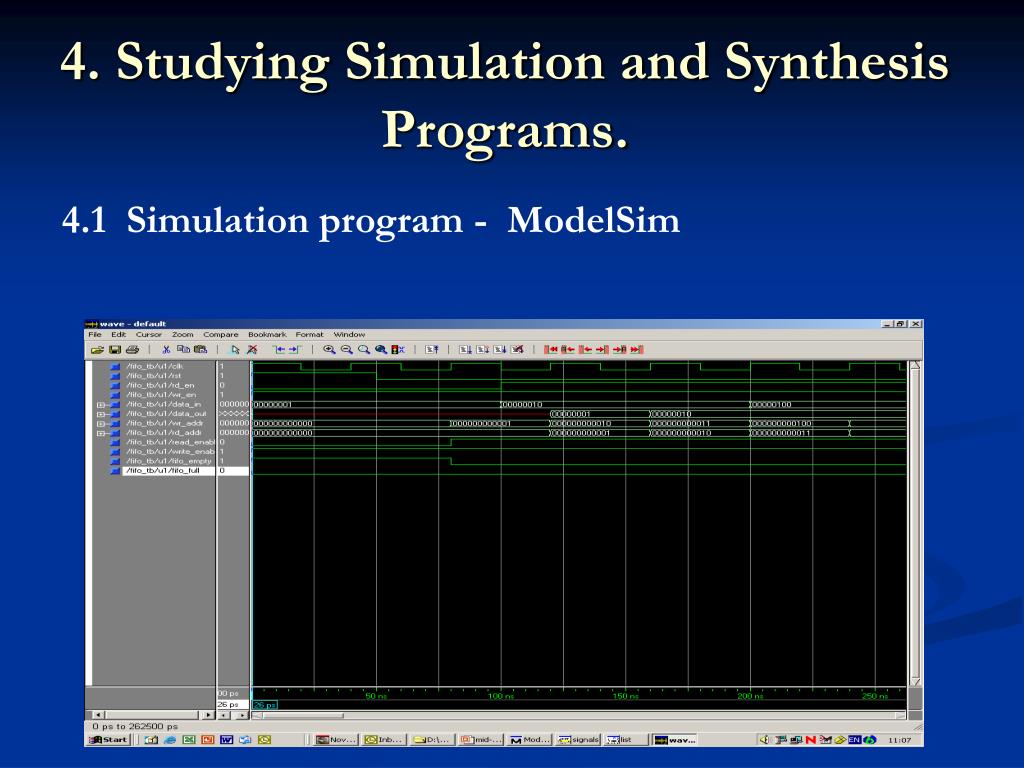1024x768 pixels.
Task: Open the Bookmark menu
Action: (267, 334)
